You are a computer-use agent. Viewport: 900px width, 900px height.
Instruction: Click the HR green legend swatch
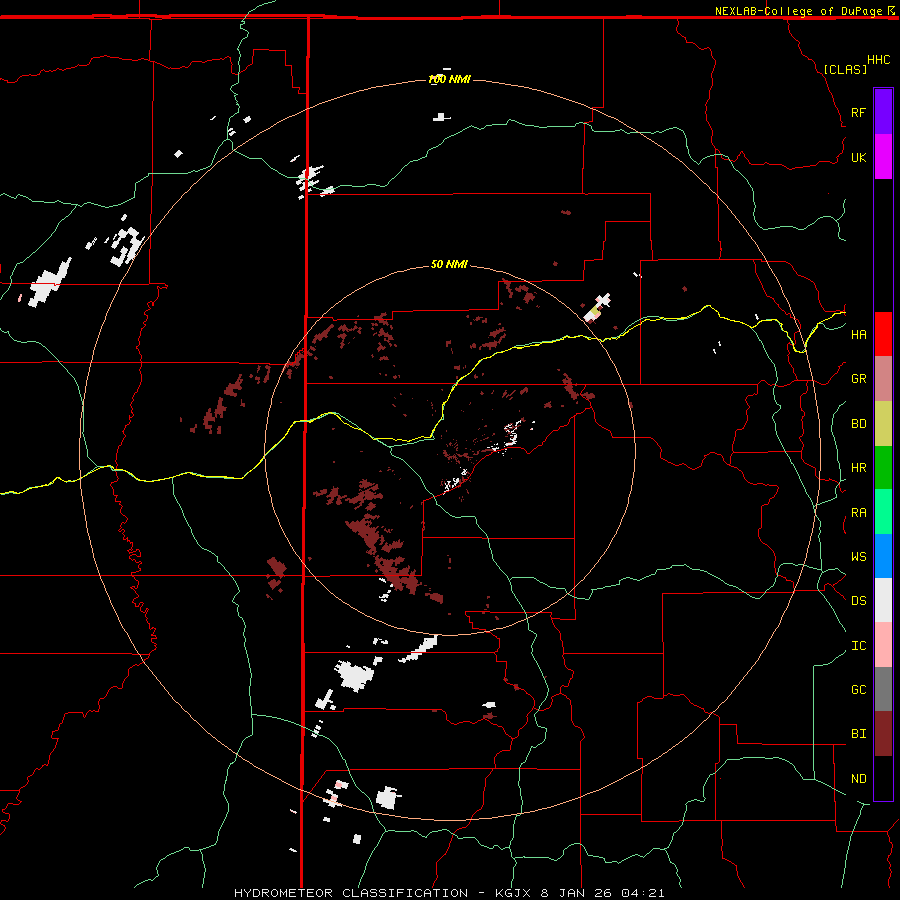[883, 467]
